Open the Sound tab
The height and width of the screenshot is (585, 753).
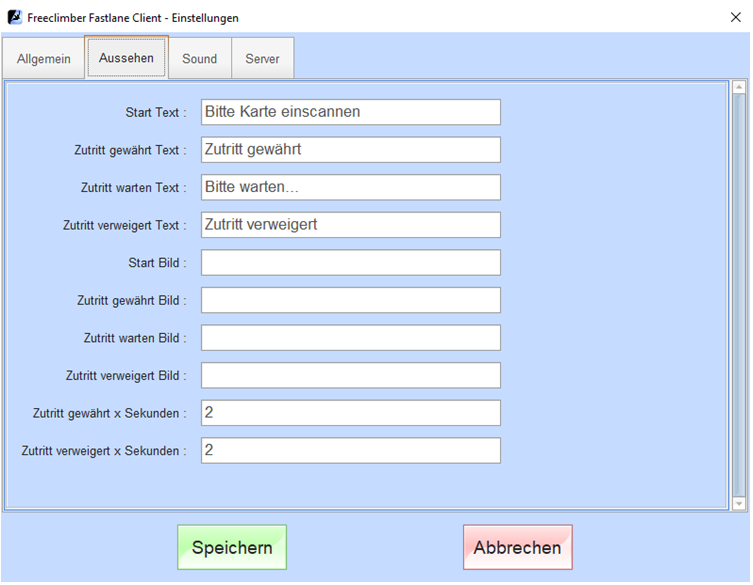pos(199,59)
